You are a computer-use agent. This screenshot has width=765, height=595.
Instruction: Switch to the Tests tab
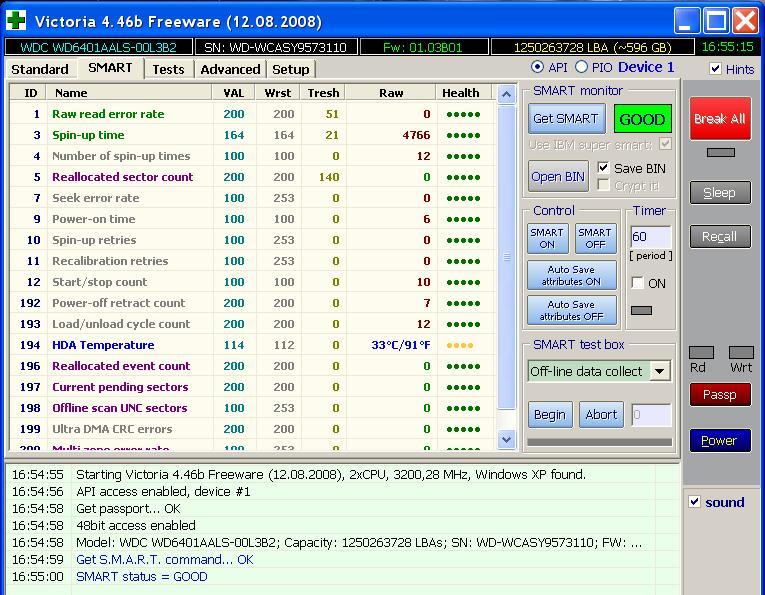point(168,69)
